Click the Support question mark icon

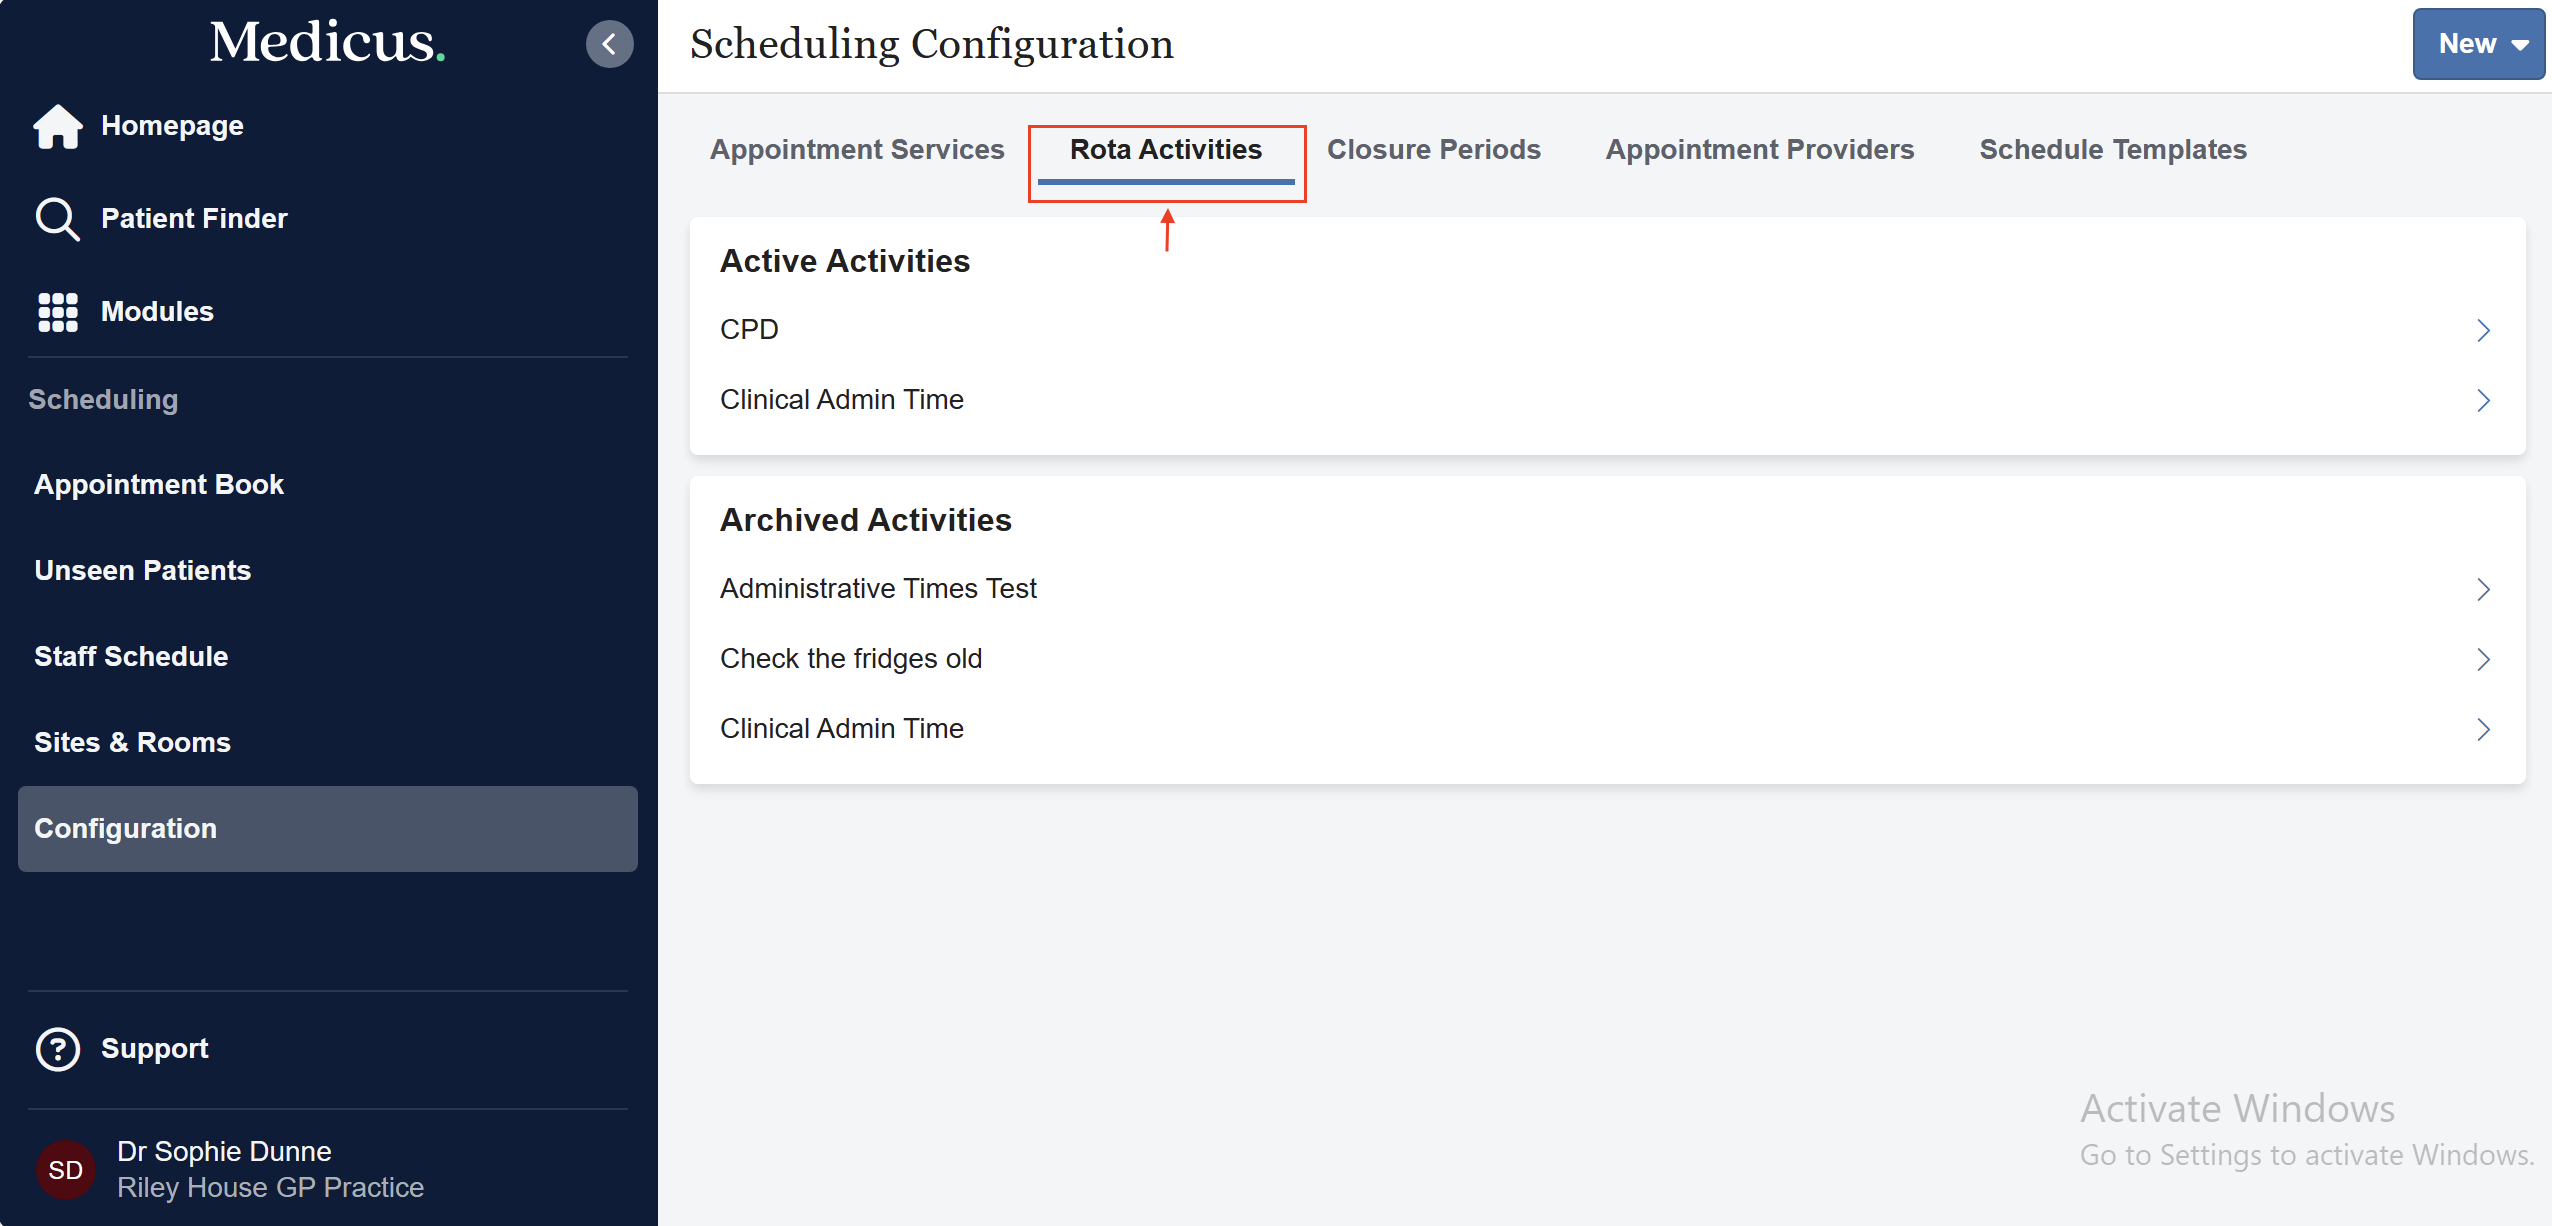point(57,1049)
